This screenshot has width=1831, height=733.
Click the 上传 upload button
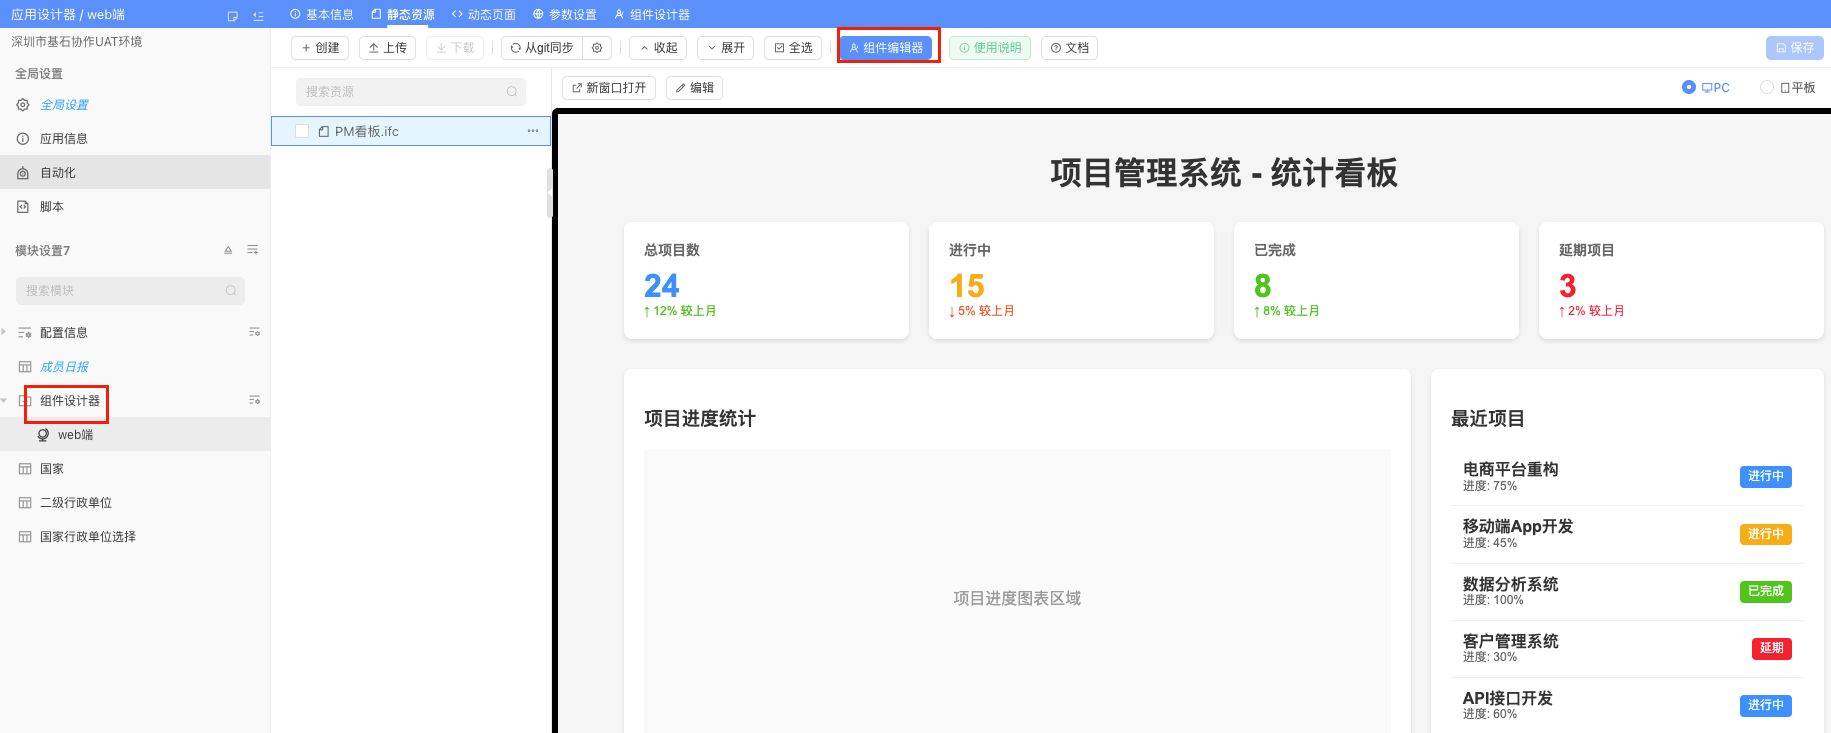click(388, 48)
